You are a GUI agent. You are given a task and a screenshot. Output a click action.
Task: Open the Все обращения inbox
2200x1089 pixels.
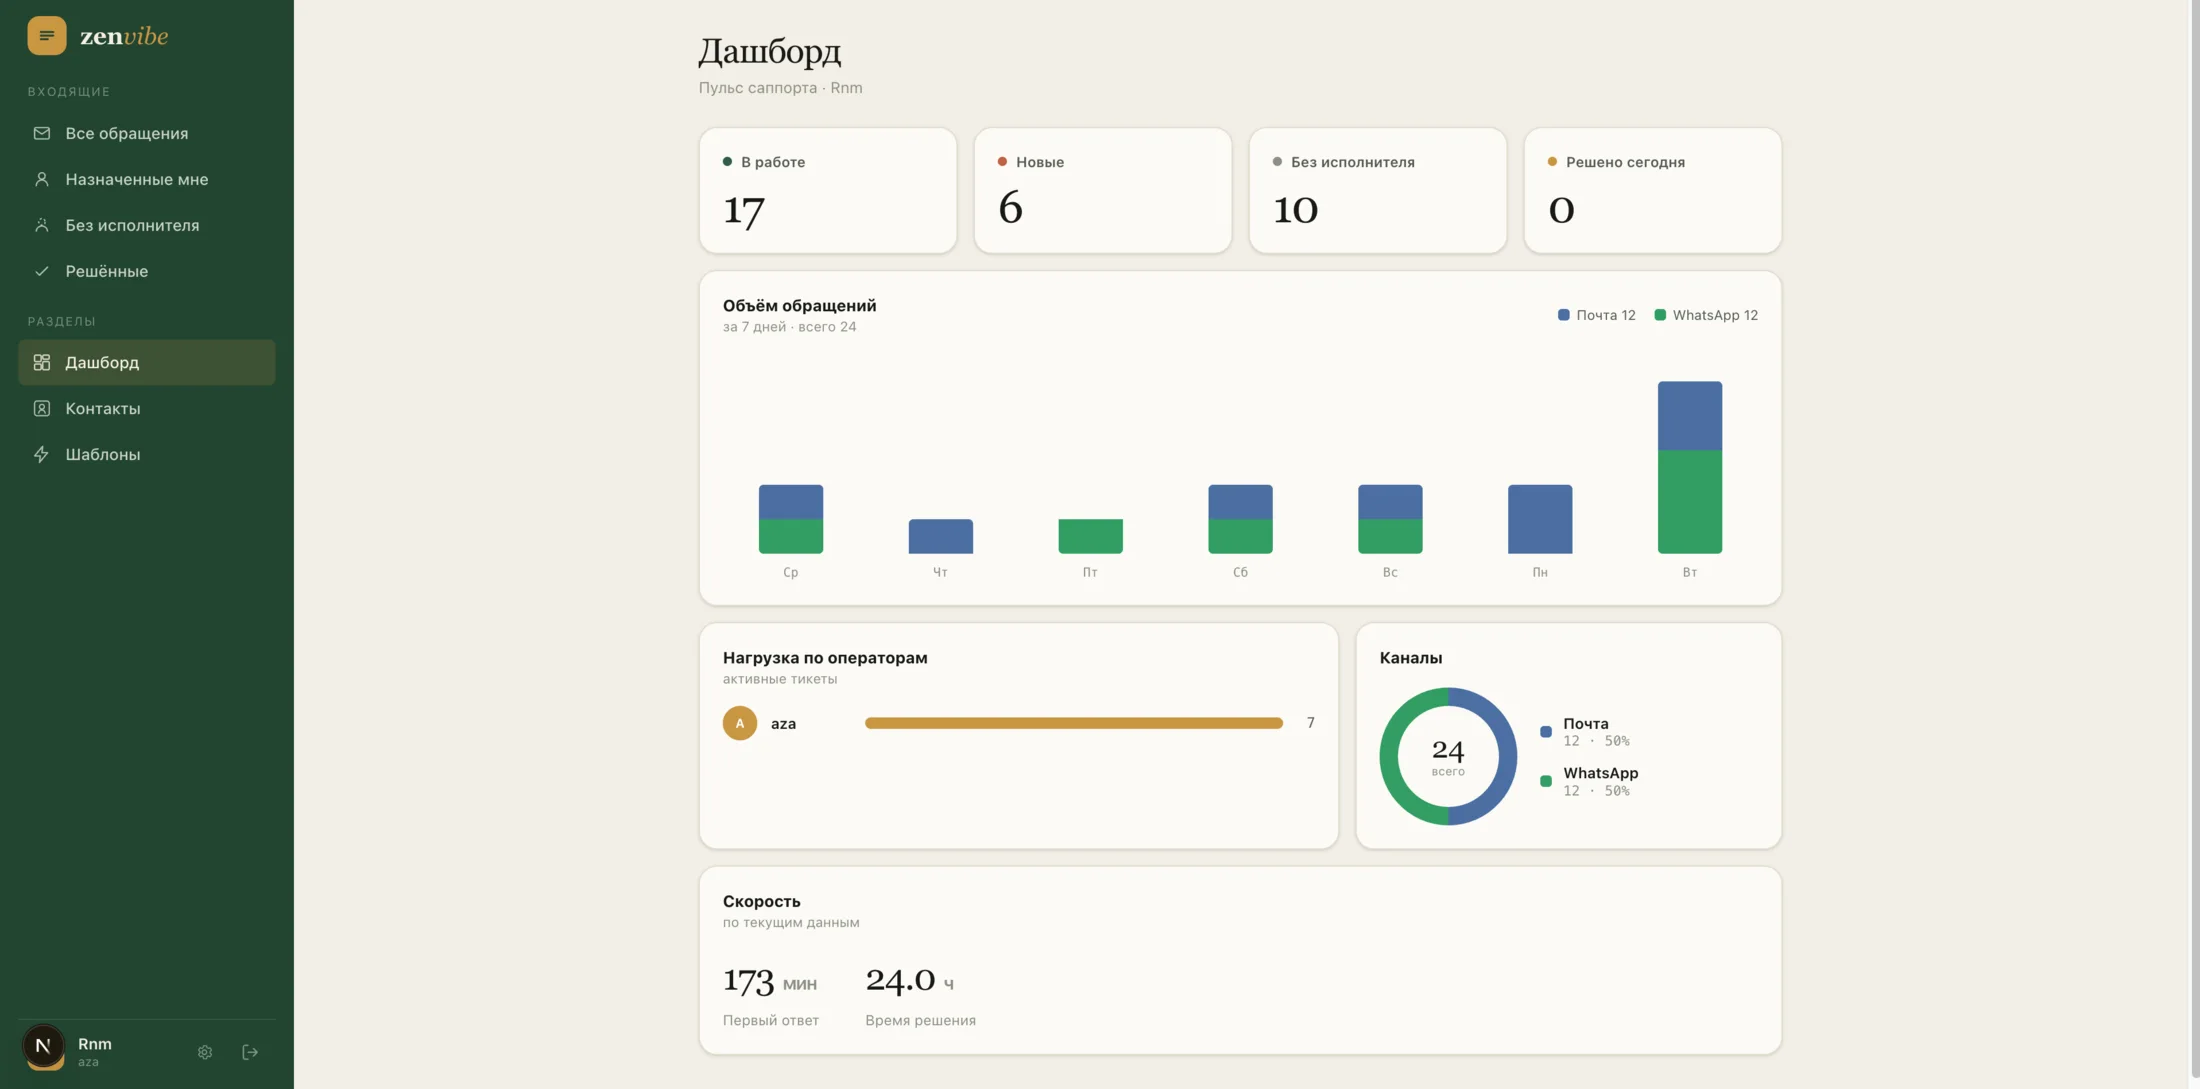coord(147,133)
